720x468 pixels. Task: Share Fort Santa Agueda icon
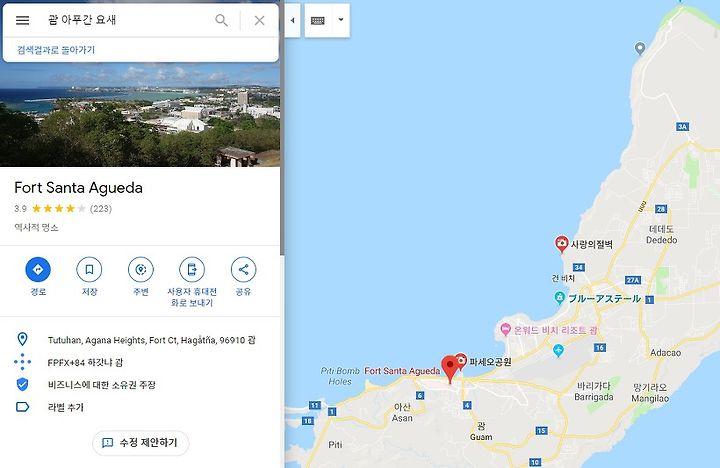[243, 270]
